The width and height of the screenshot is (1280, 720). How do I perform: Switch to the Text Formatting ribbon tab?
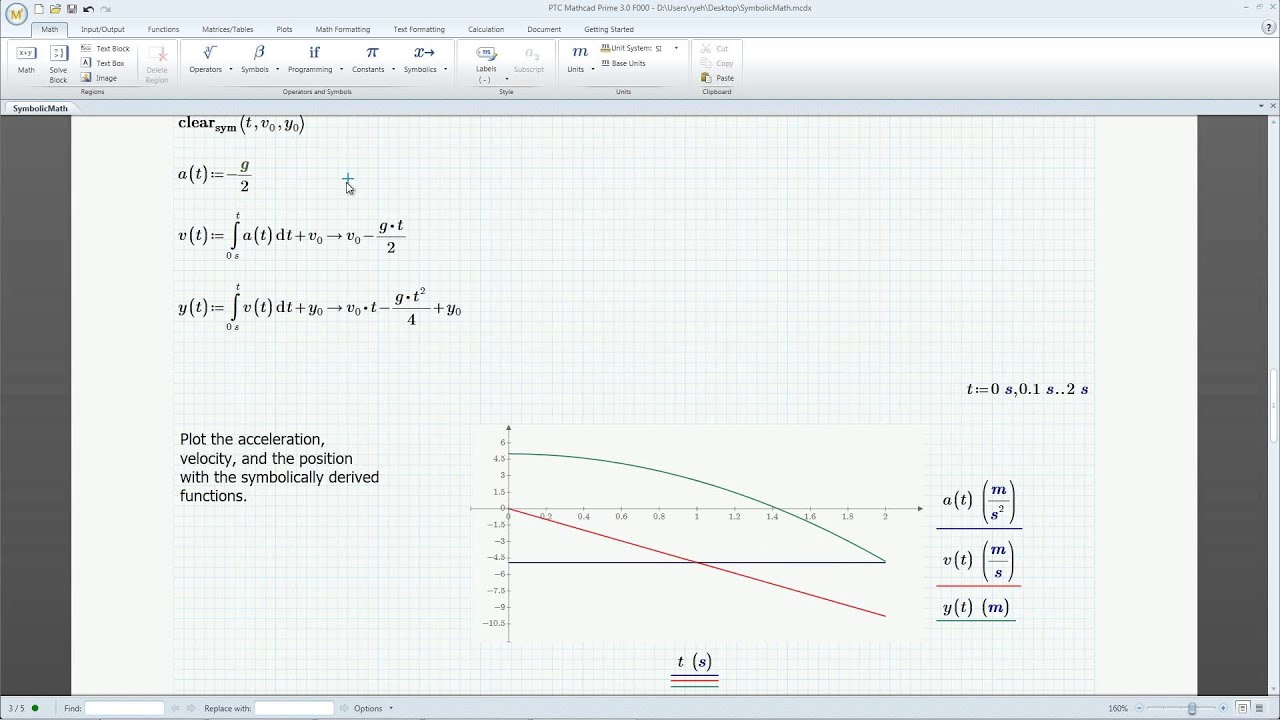(x=419, y=29)
